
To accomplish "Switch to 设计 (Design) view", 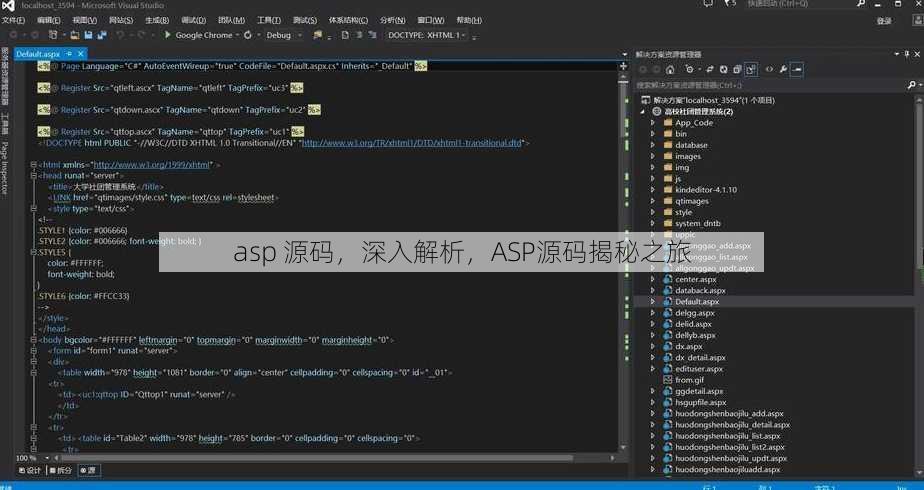I will pos(30,470).
